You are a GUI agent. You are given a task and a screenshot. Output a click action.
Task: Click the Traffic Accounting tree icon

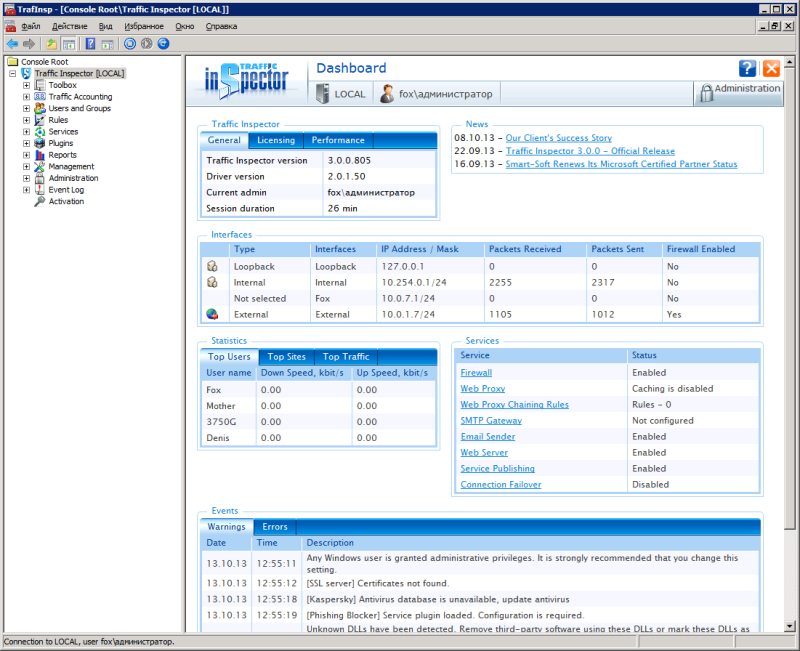coord(40,96)
